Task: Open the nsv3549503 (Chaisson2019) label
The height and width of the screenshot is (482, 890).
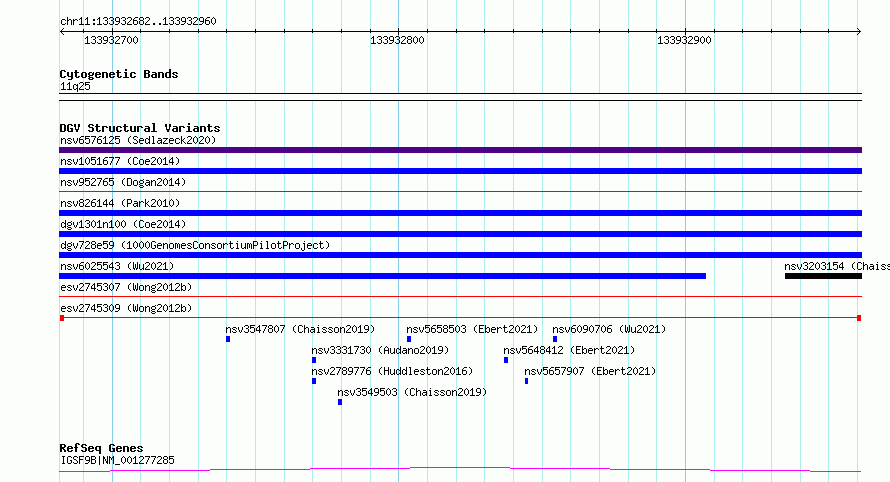Action: pyautogui.click(x=412, y=392)
